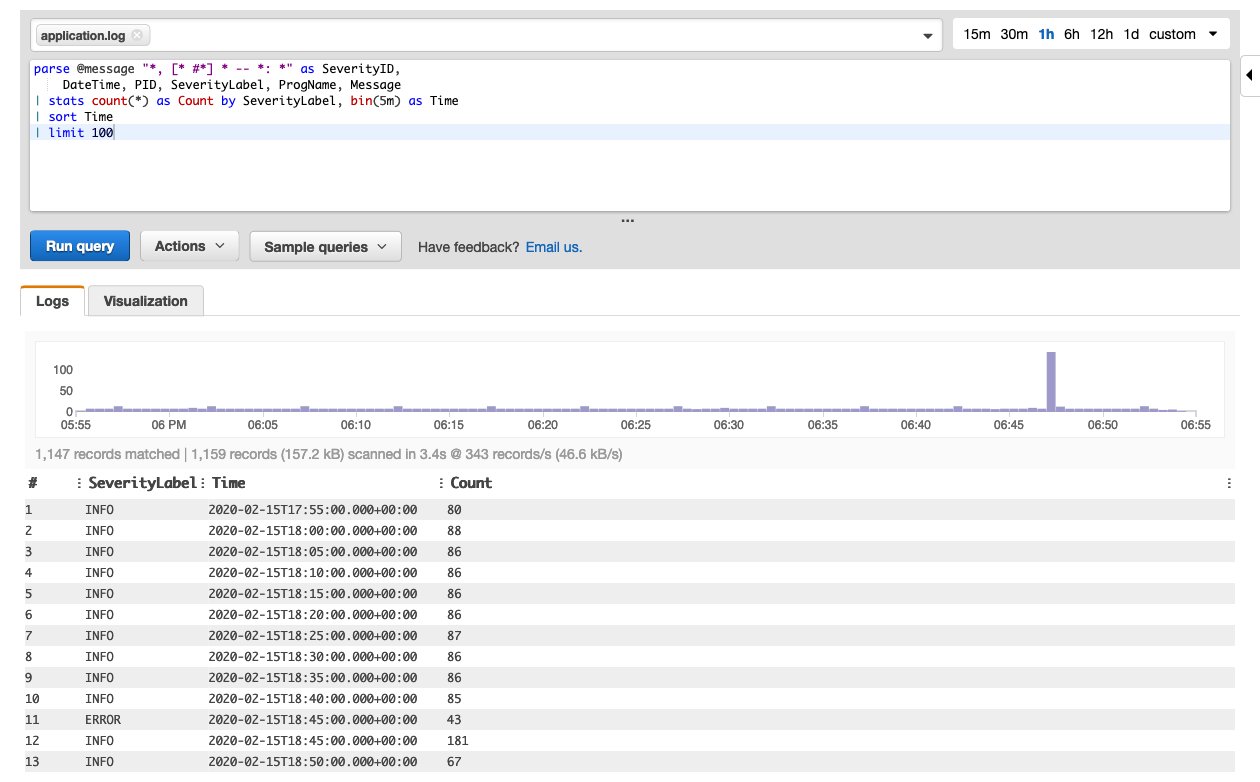Select the 15m time range

[x=977, y=34]
